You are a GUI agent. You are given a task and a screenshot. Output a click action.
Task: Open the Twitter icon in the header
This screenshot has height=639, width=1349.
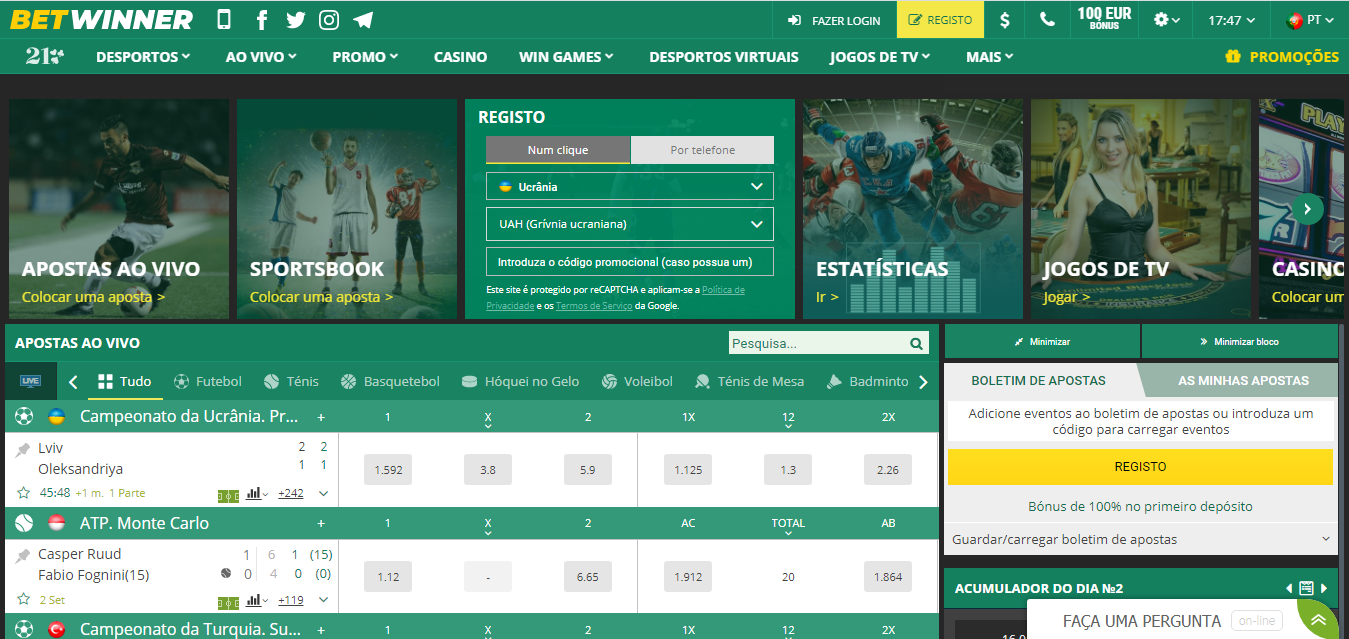pyautogui.click(x=295, y=20)
